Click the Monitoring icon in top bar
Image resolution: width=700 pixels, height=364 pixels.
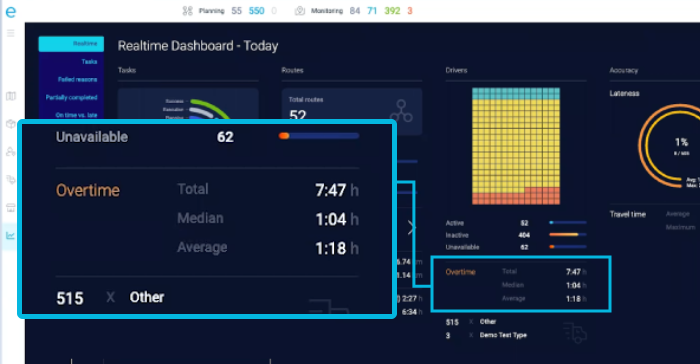click(300, 11)
